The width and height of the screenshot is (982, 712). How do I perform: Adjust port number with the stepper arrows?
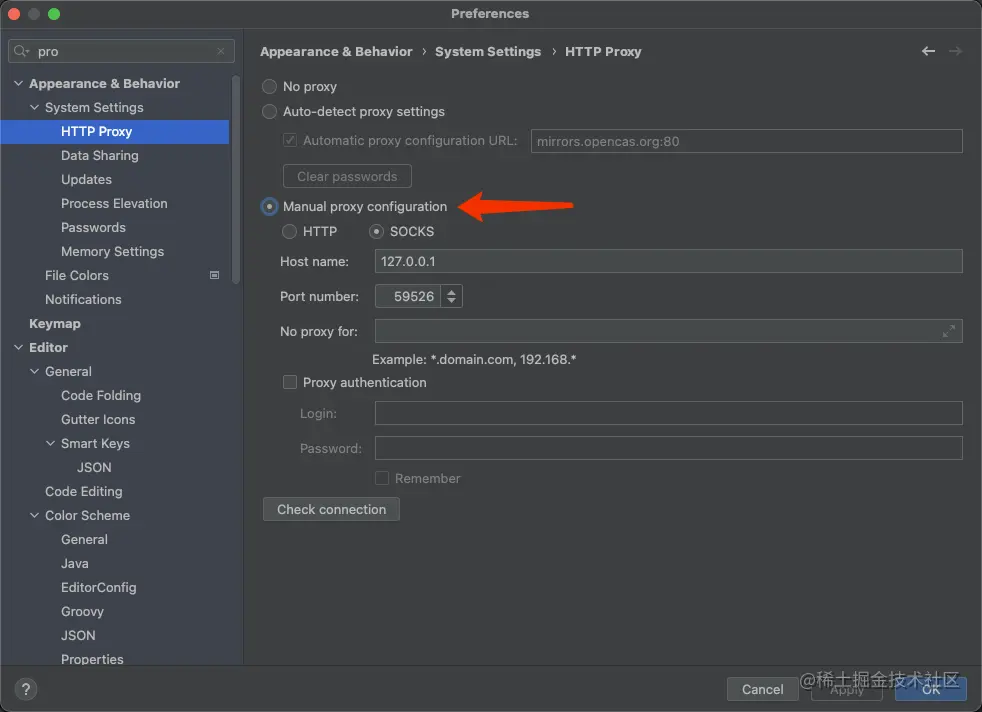coord(452,296)
